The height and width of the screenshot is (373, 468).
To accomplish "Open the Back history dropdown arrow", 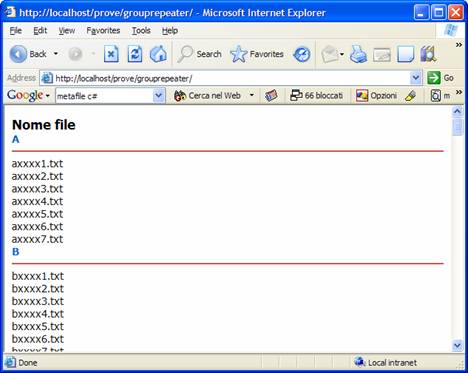I will [56, 54].
